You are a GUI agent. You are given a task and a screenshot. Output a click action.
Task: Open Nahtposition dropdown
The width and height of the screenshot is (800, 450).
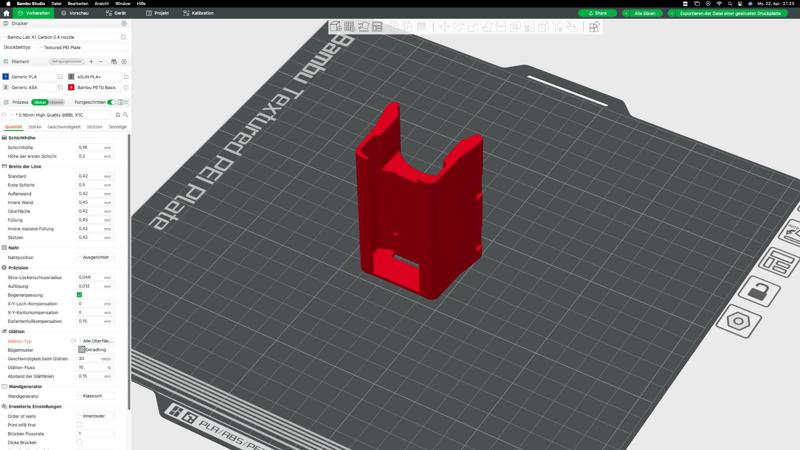click(x=95, y=258)
